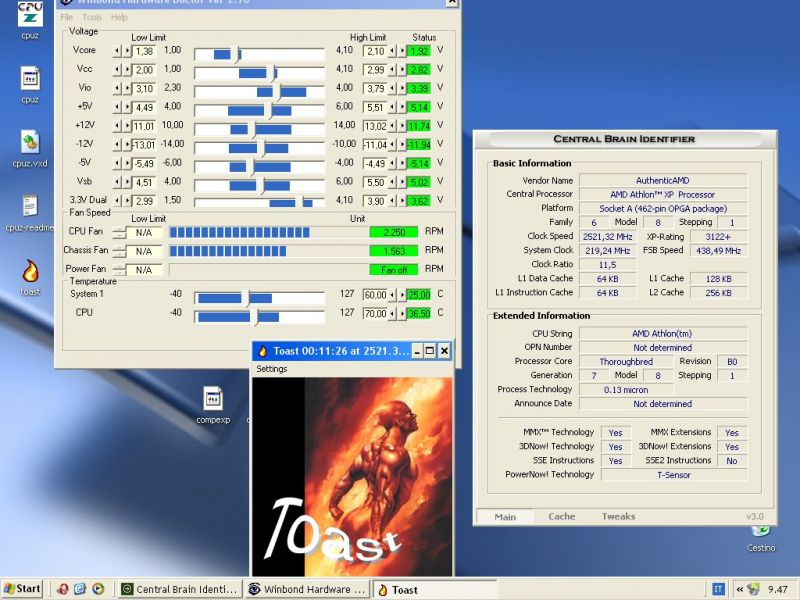
Task: Click the tray icon left of the clock
Action: click(x=753, y=589)
